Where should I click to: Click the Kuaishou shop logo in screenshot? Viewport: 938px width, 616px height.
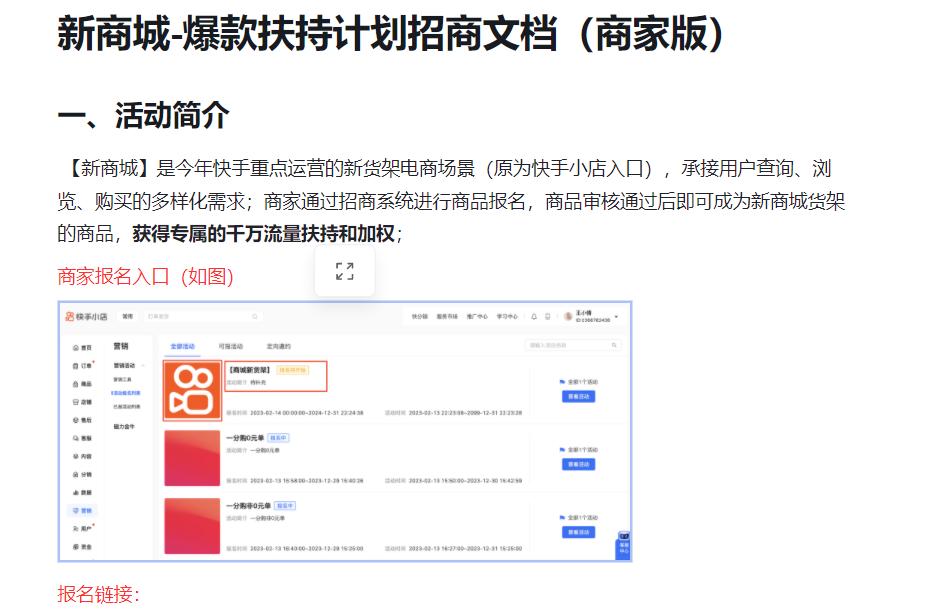(86, 316)
